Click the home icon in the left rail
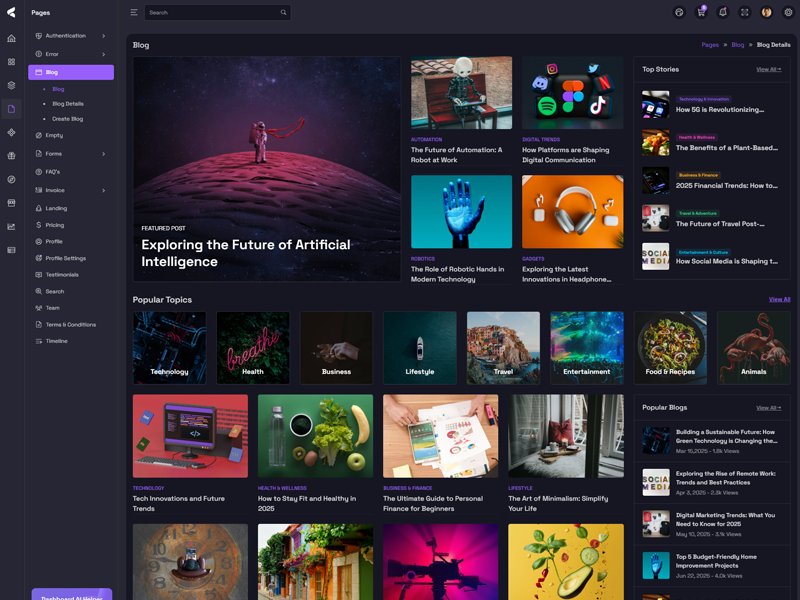The height and width of the screenshot is (600, 800). coord(11,39)
